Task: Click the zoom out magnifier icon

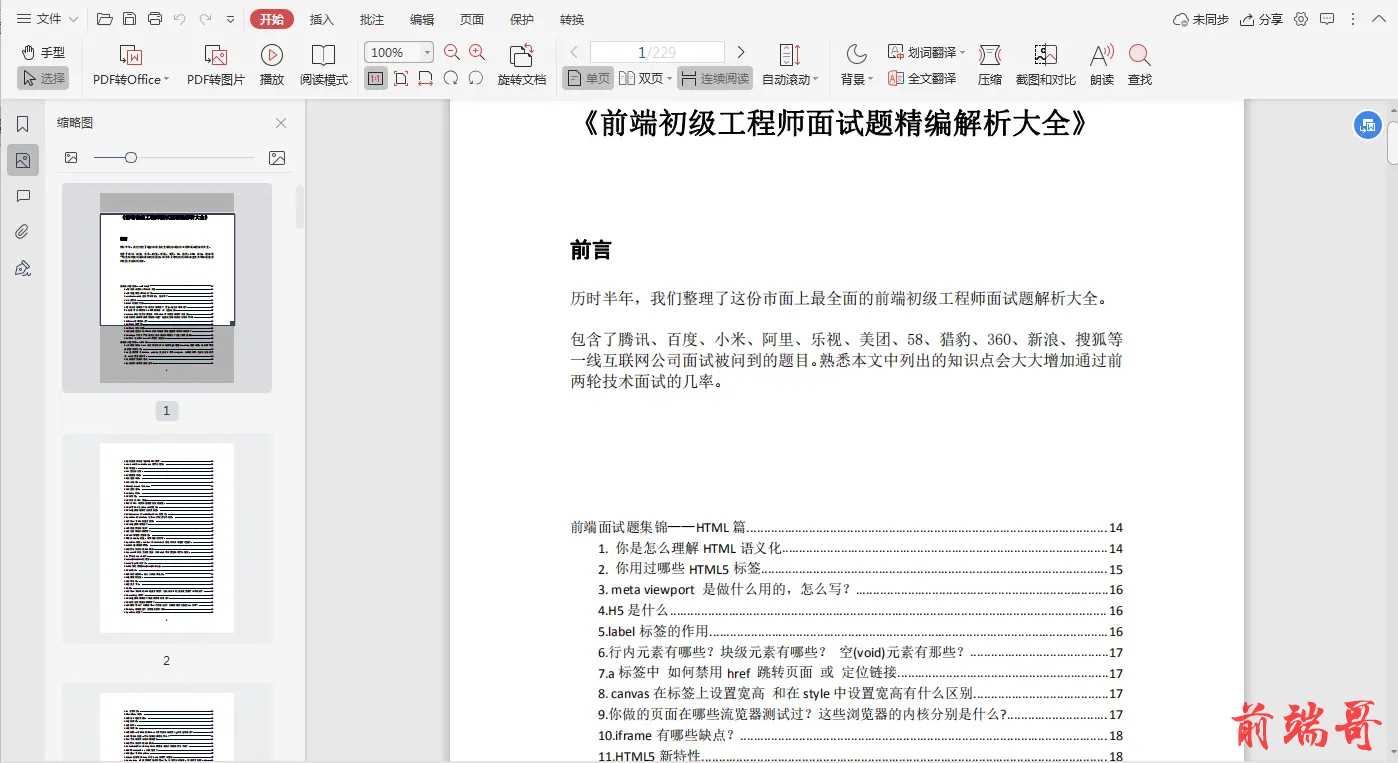Action: (x=452, y=52)
